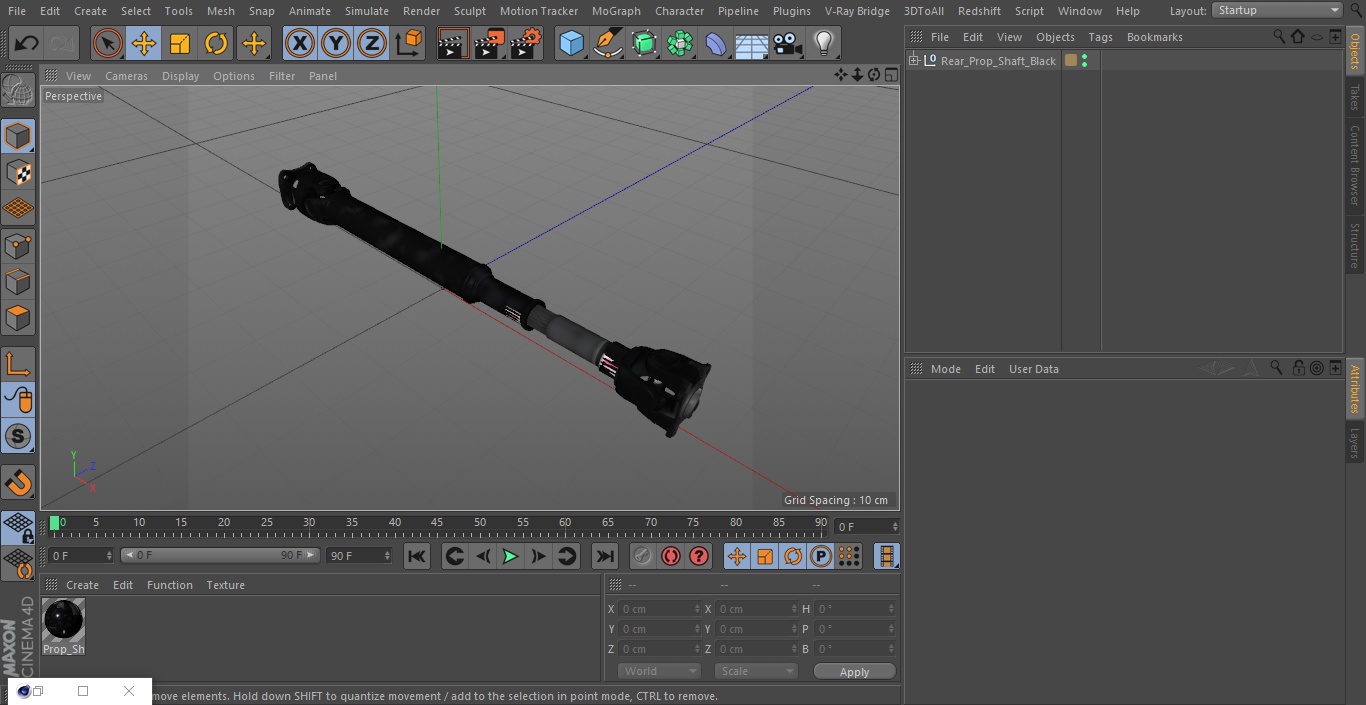Screen dimensions: 1366x705
Task: Activate the Scale tool
Action: click(180, 44)
